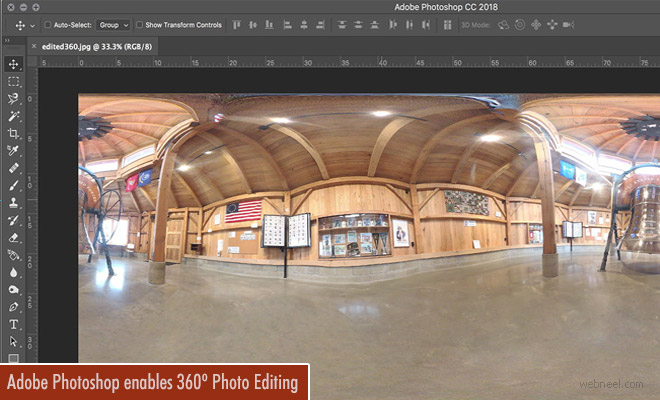Image resolution: width=660 pixels, height=400 pixels.
Task: Select the Brush tool
Action: point(13,185)
